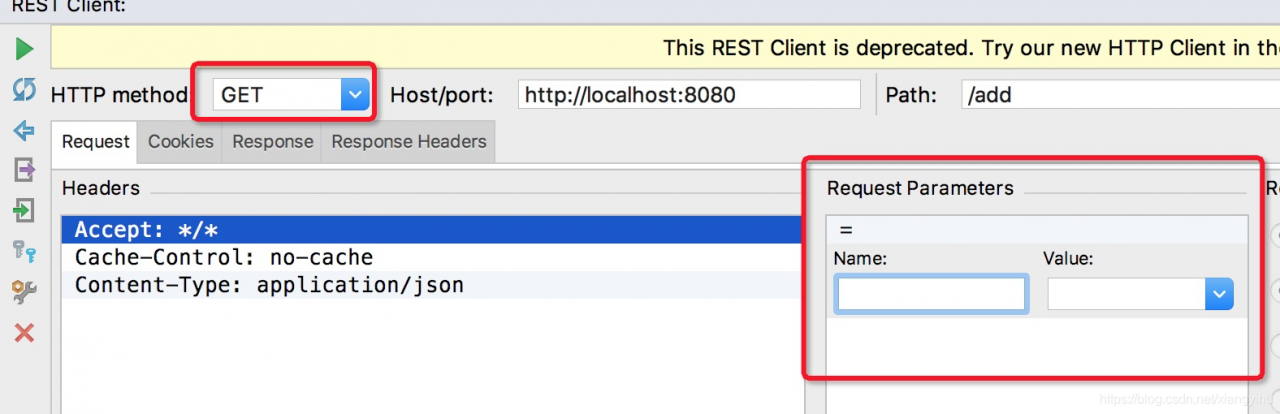
Task: Select the Content-Type: application/json header
Action: pos(432,285)
